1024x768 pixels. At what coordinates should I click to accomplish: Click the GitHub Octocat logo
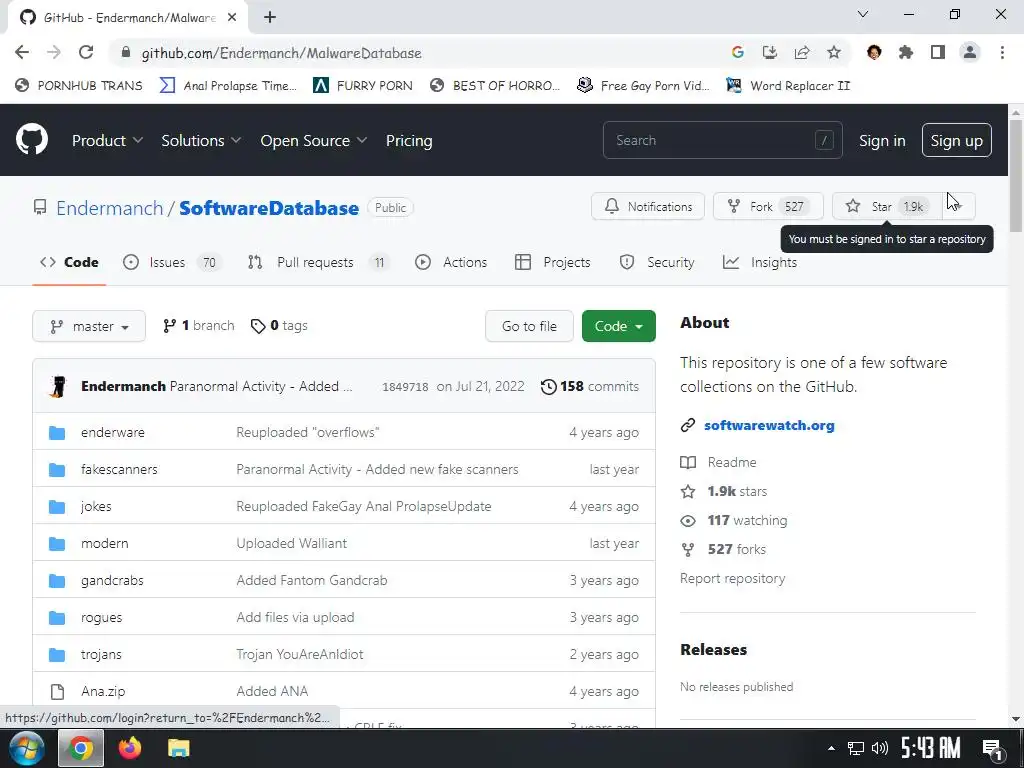32,140
